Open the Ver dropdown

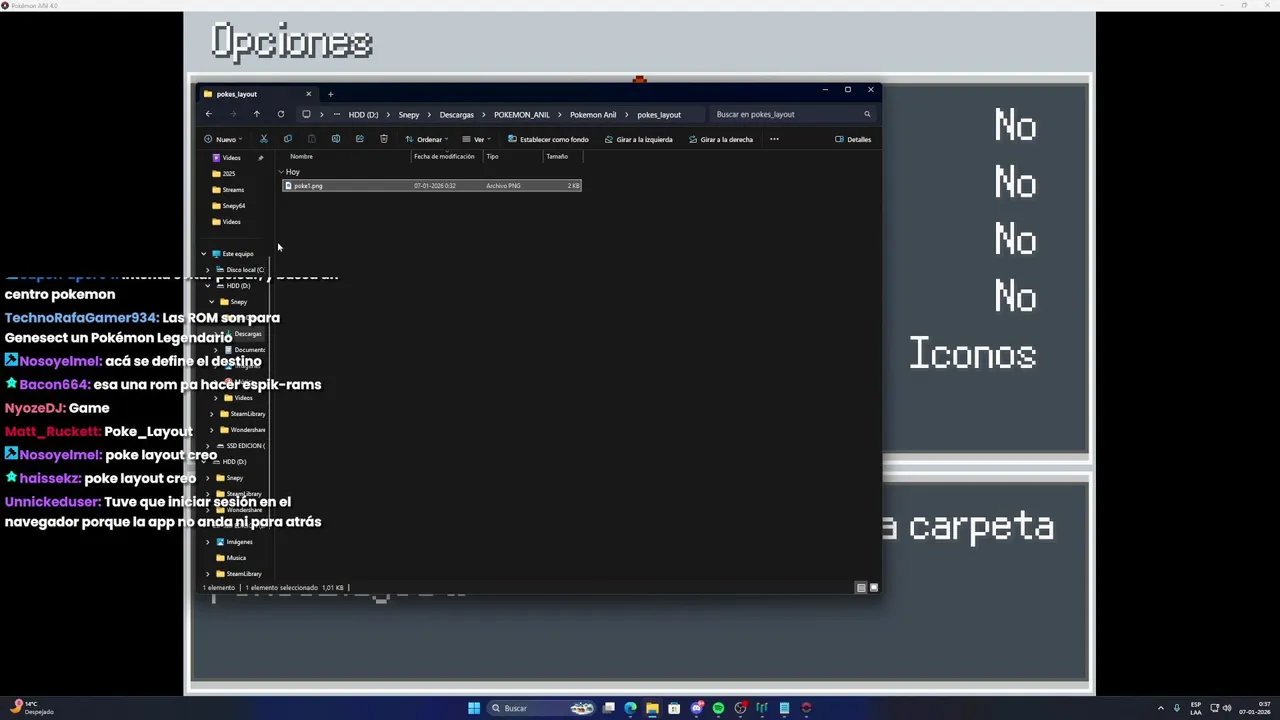click(x=477, y=139)
